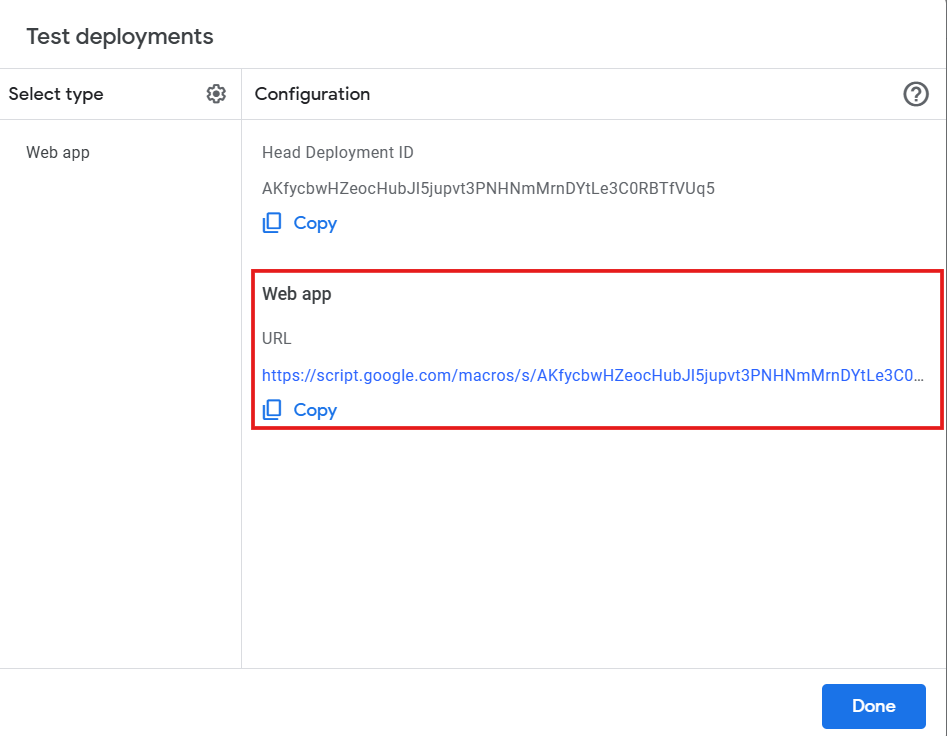Click the AKfycbw deployment ID string
Image resolution: width=947 pixels, height=736 pixels.
click(x=488, y=188)
